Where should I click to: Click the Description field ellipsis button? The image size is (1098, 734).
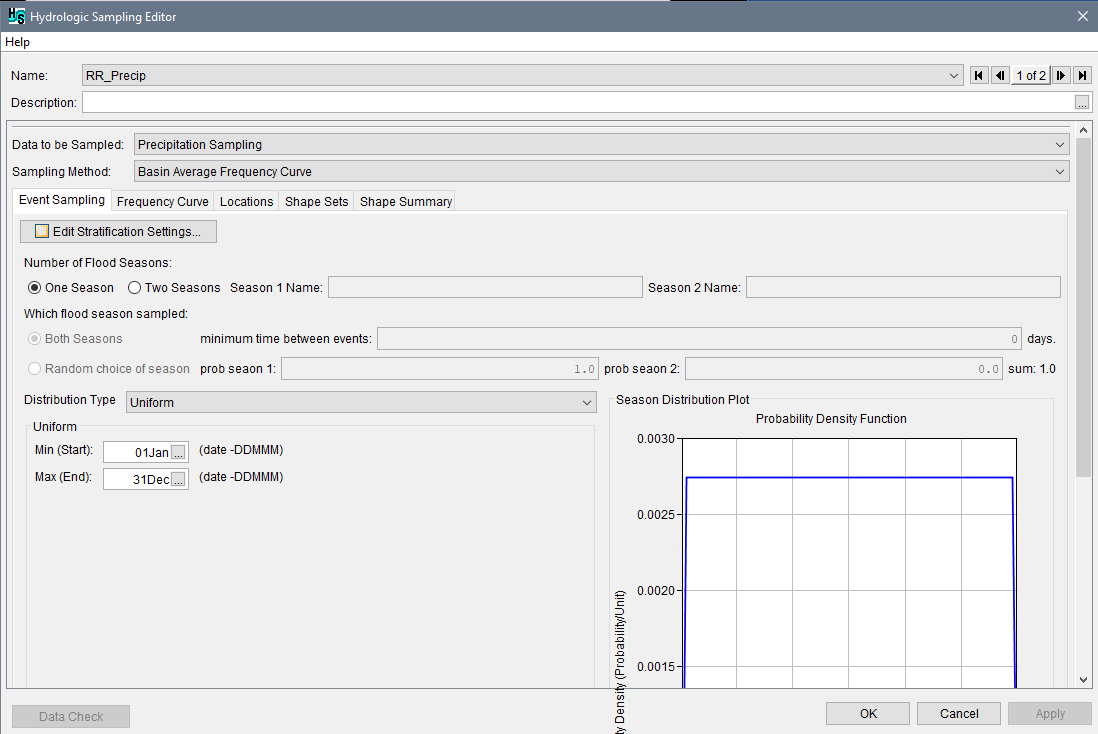coord(1082,102)
